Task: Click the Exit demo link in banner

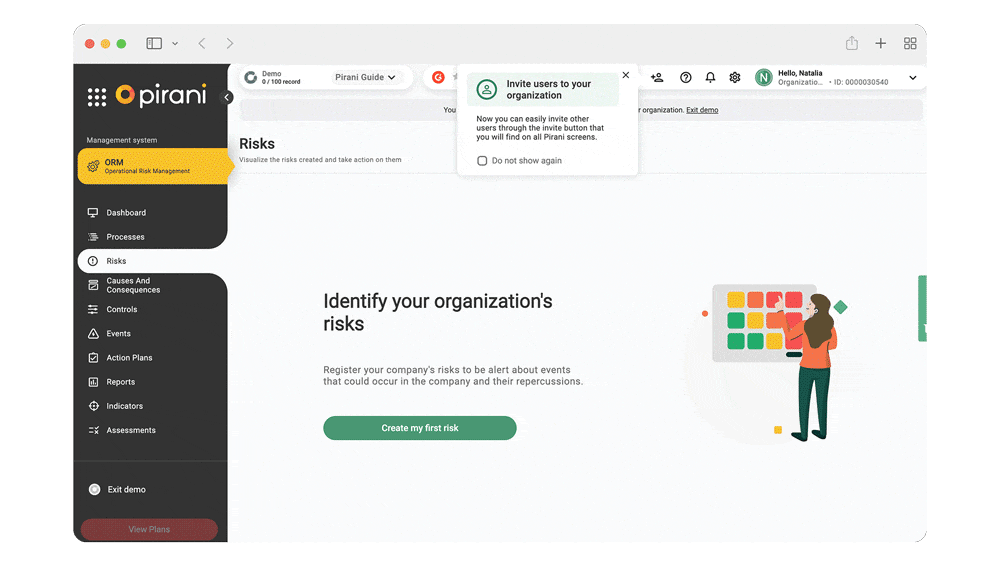Action: 701,110
